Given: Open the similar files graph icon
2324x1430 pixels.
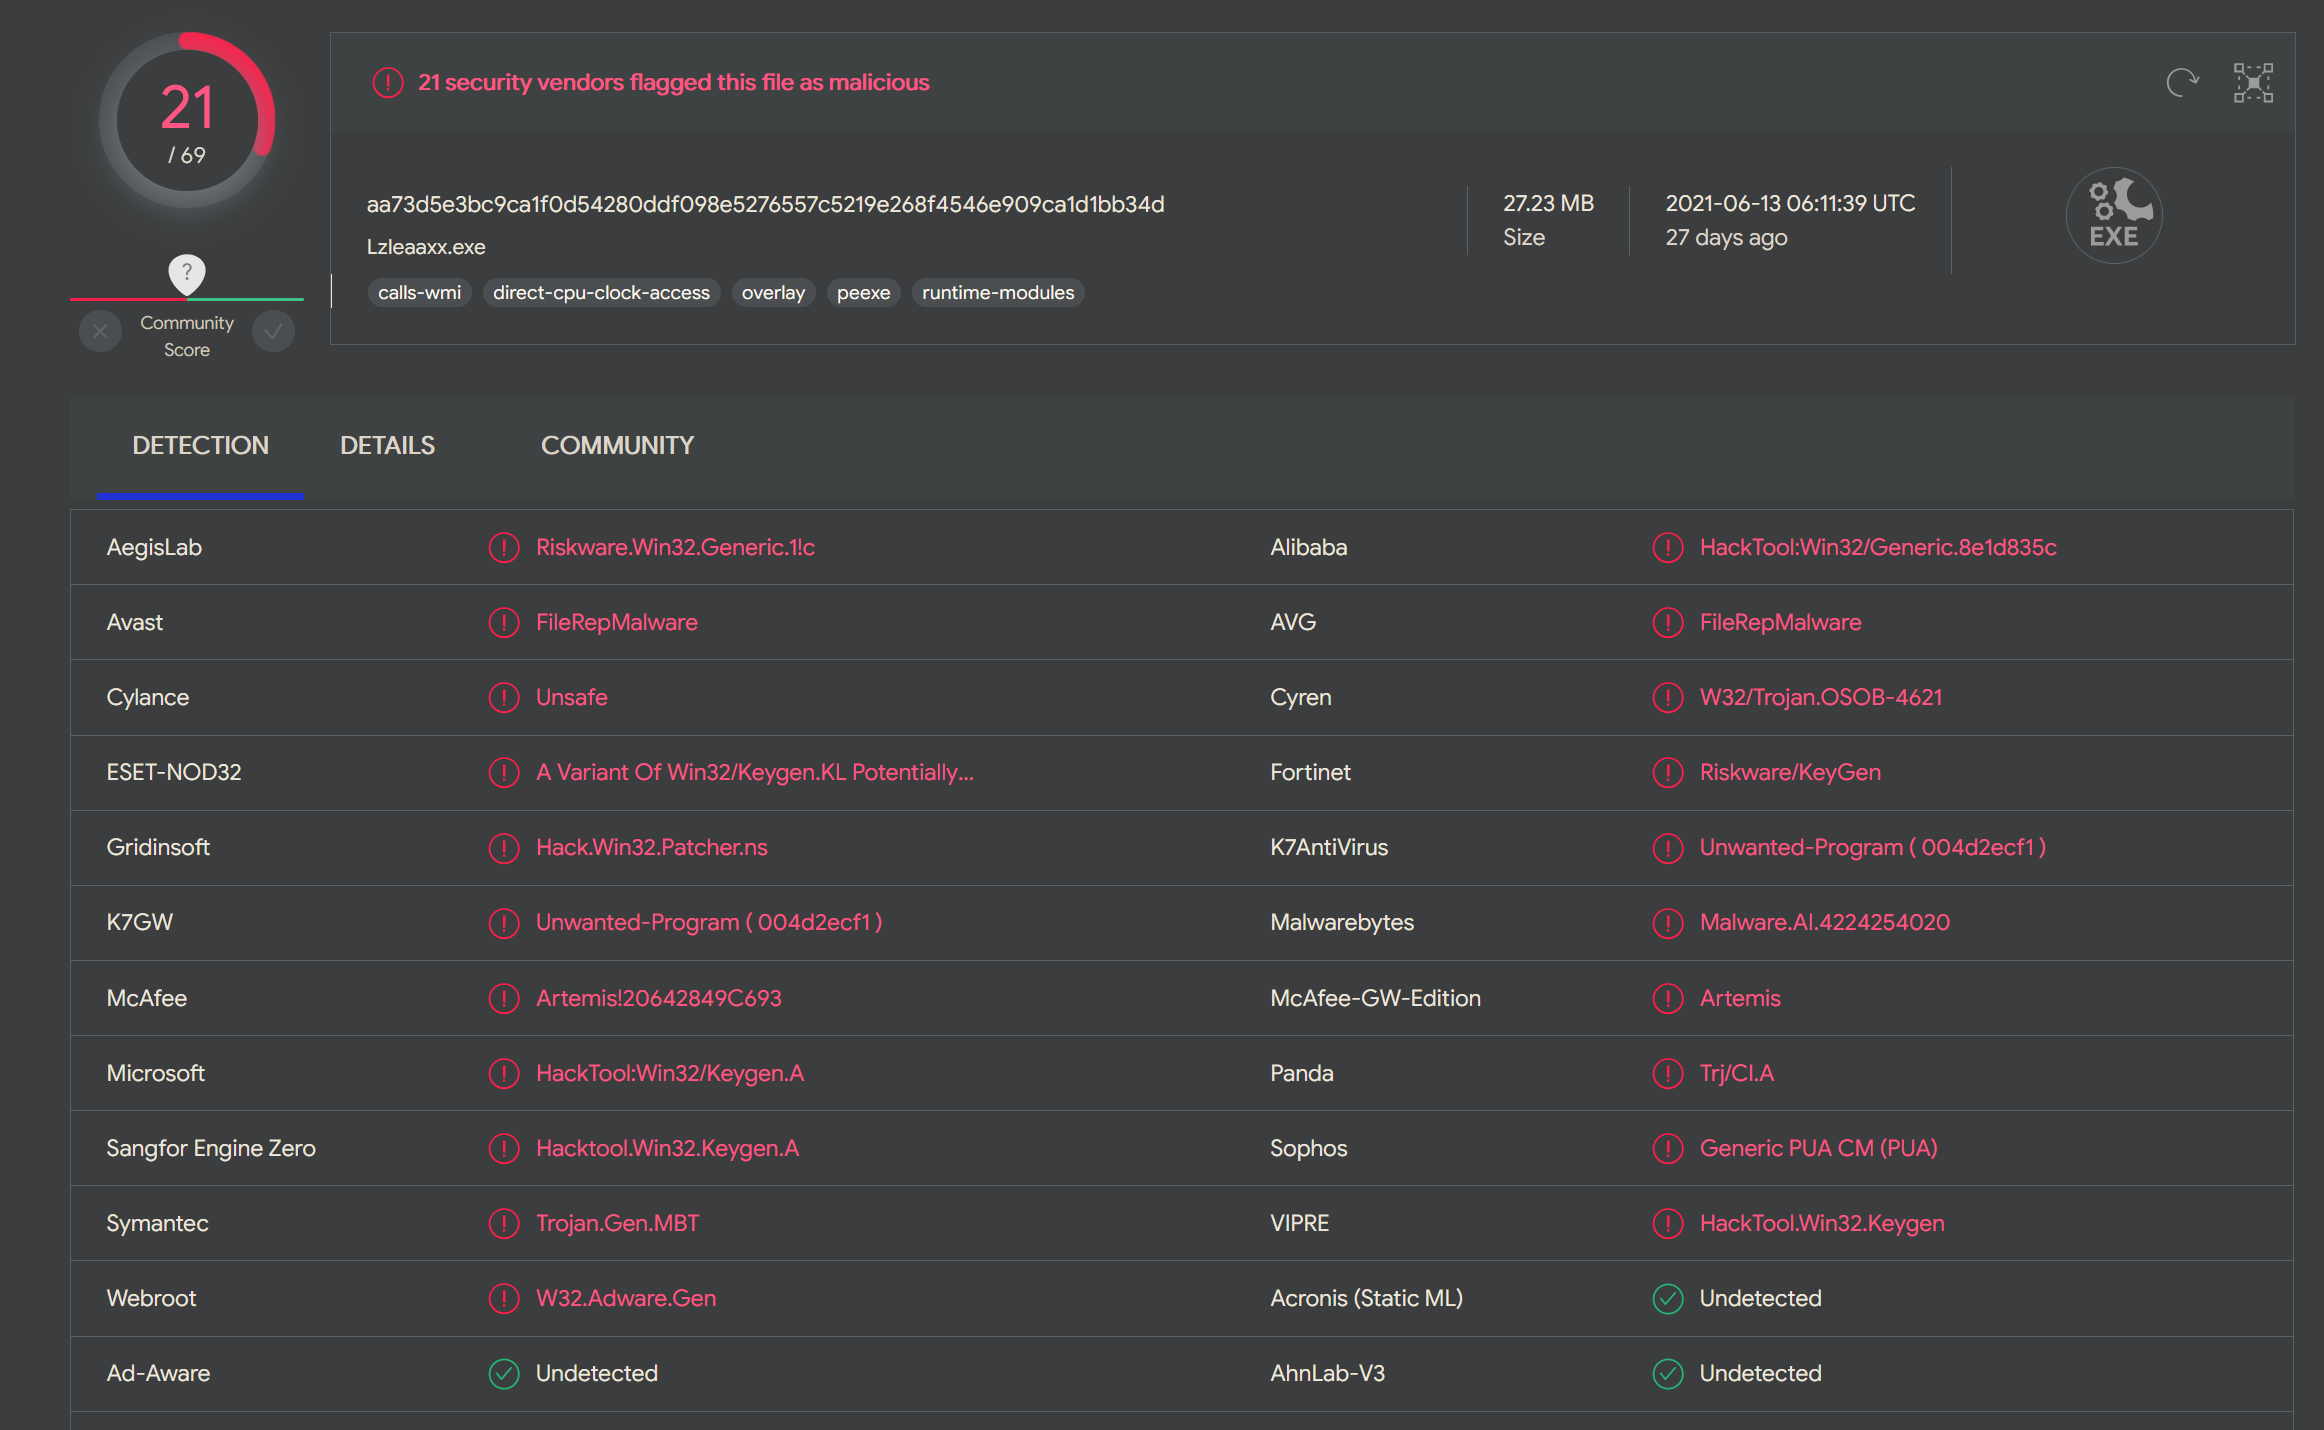Looking at the screenshot, I should pyautogui.click(x=2253, y=82).
